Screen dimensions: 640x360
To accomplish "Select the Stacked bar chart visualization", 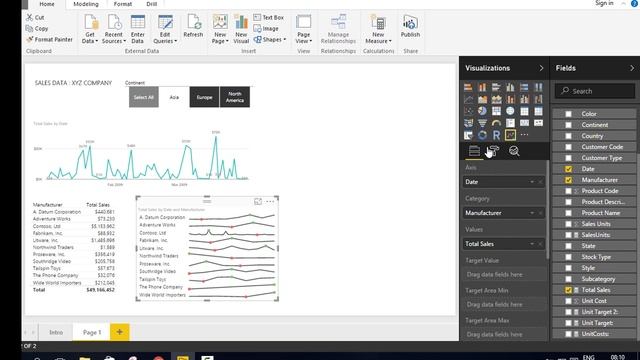I will pos(468,87).
